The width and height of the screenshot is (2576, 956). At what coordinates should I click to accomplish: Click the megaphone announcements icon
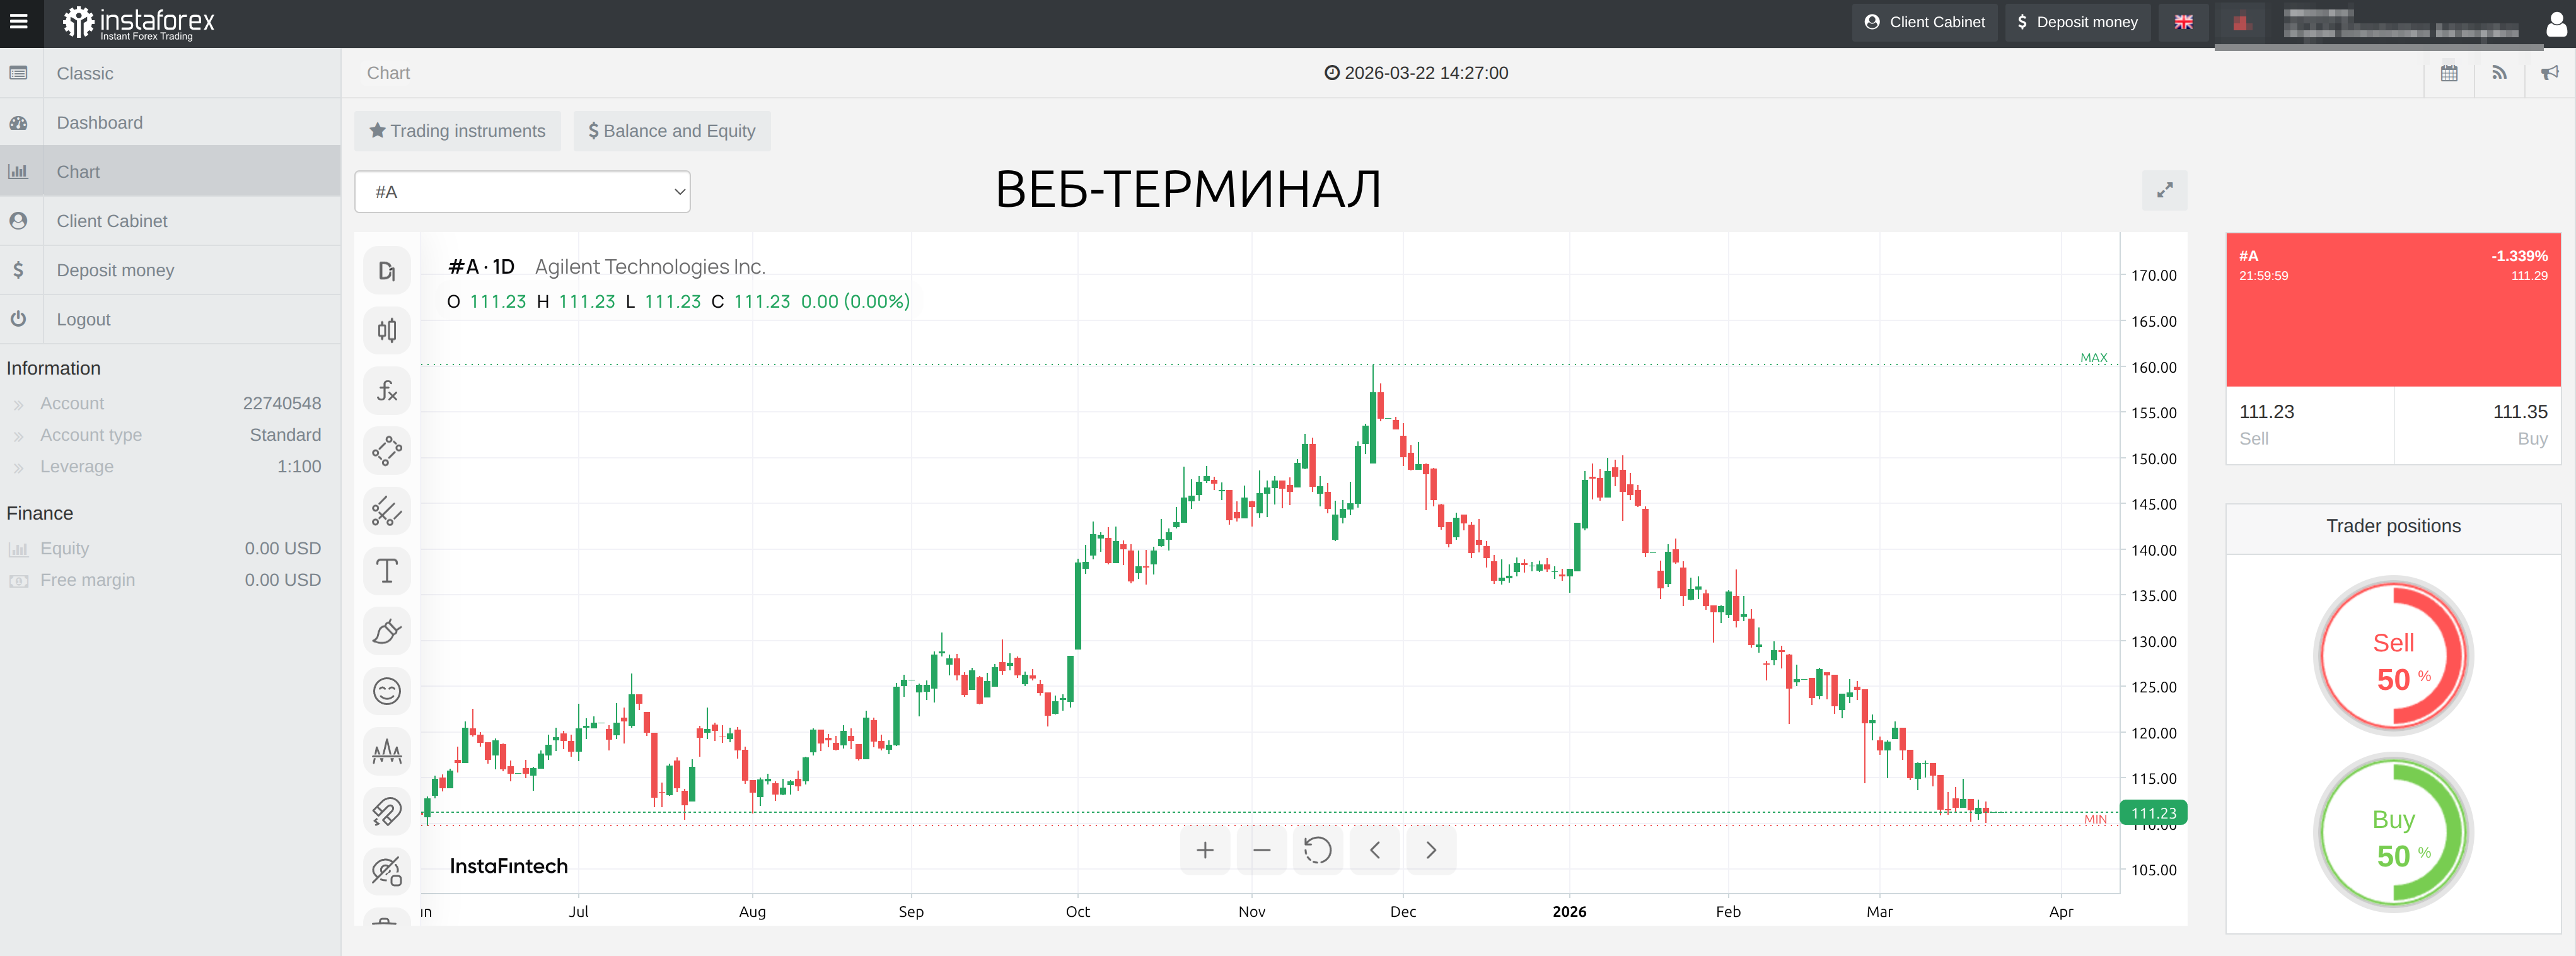(x=2550, y=73)
